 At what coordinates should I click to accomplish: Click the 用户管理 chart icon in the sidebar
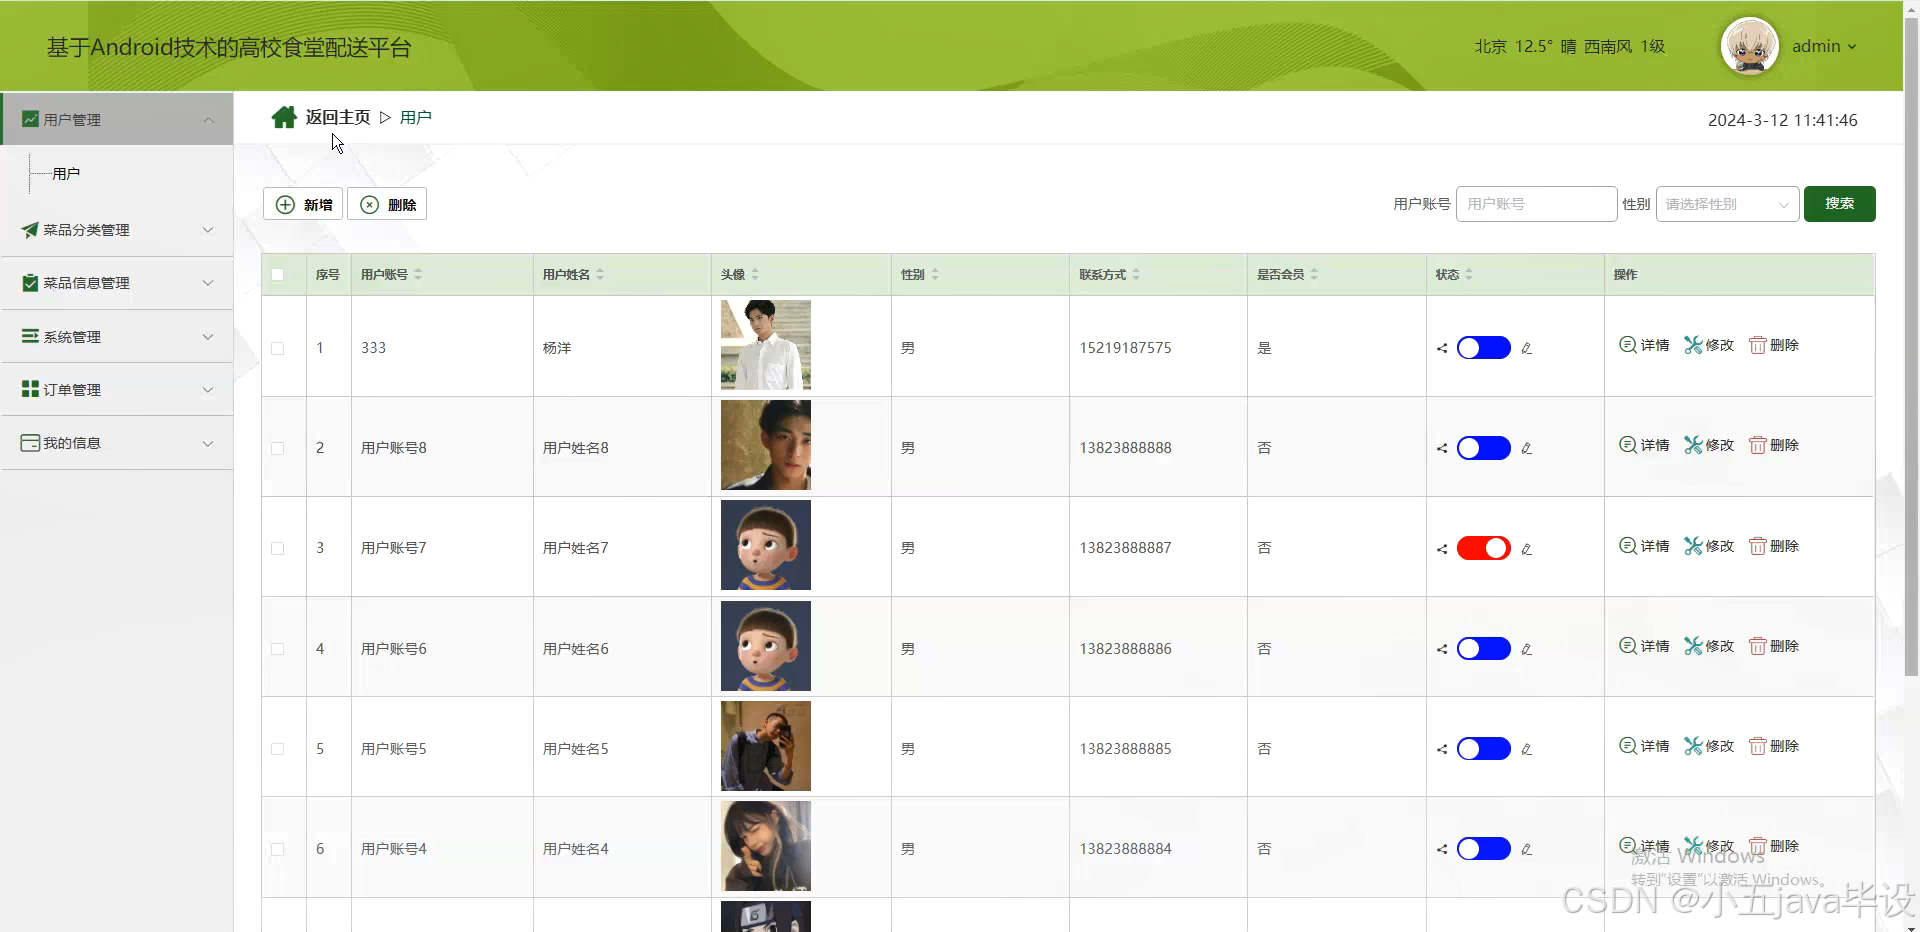[x=30, y=119]
